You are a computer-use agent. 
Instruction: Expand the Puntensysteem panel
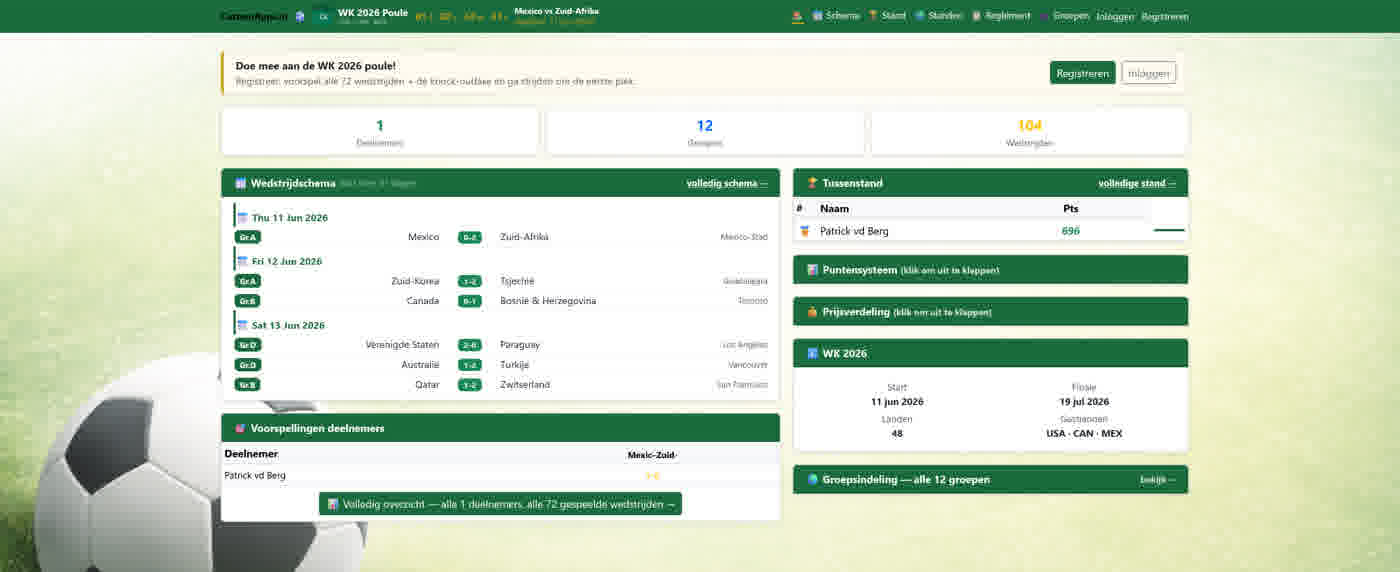click(x=990, y=270)
